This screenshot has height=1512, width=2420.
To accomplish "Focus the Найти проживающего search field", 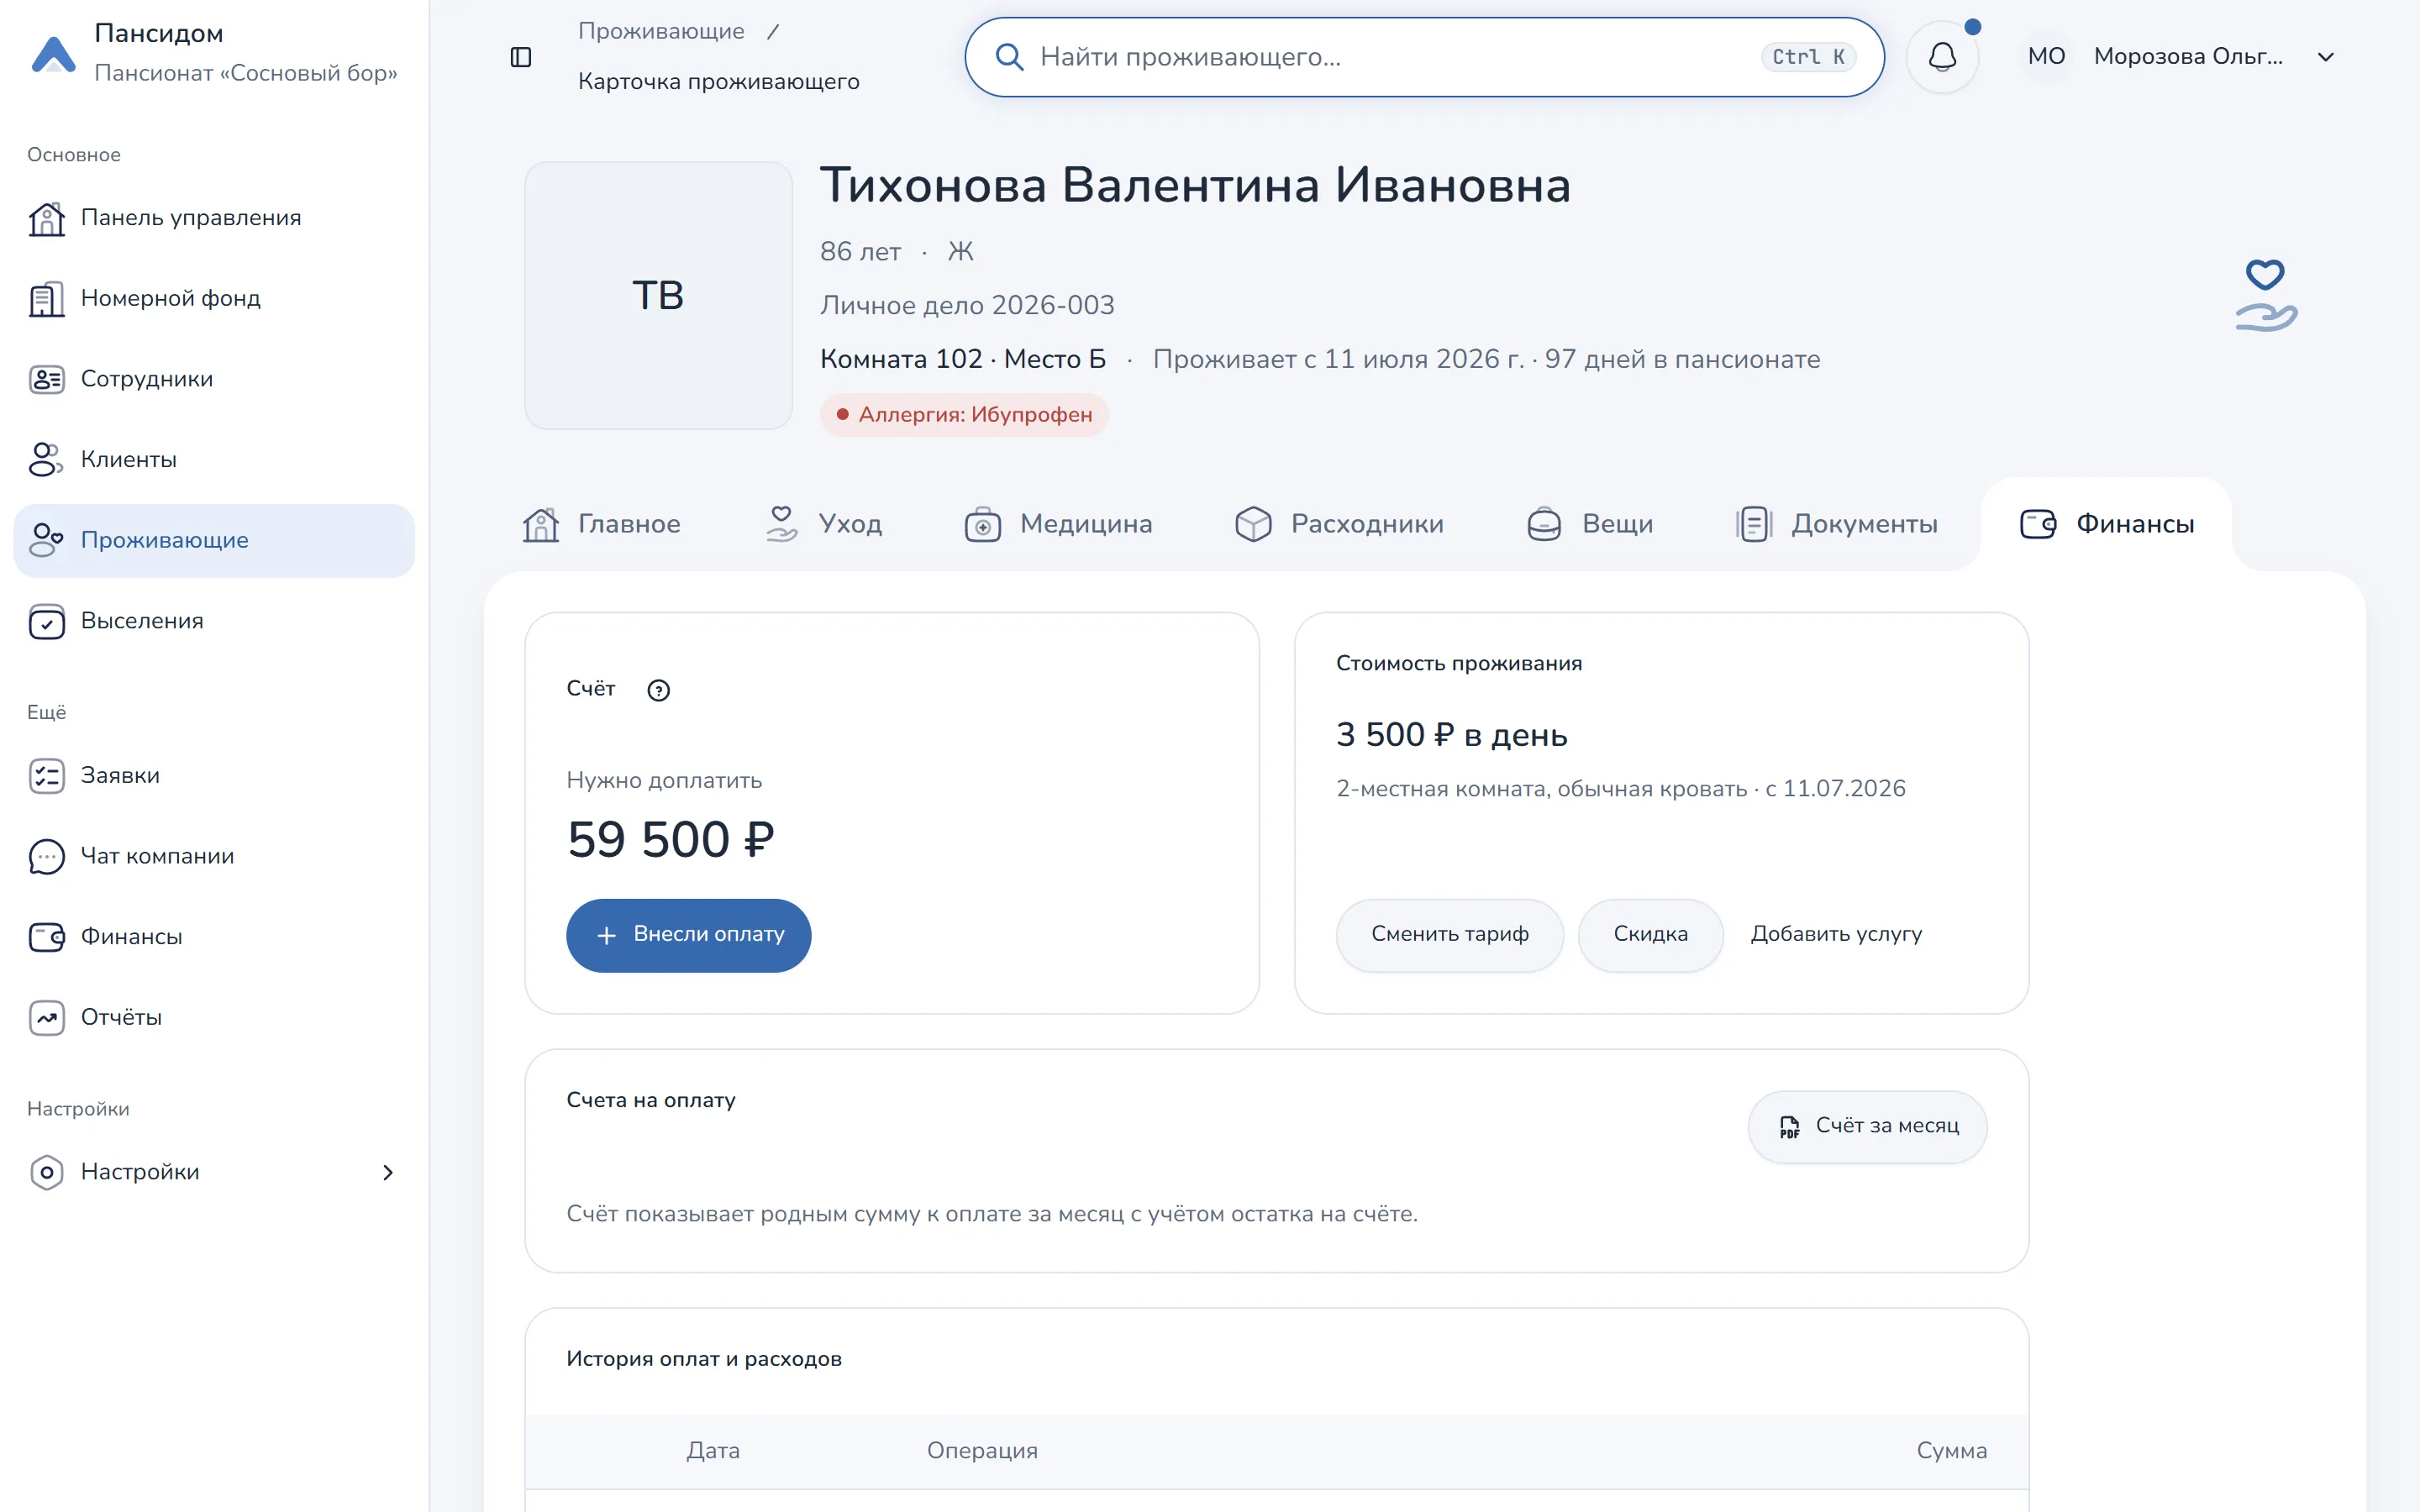I will (x=1424, y=57).
